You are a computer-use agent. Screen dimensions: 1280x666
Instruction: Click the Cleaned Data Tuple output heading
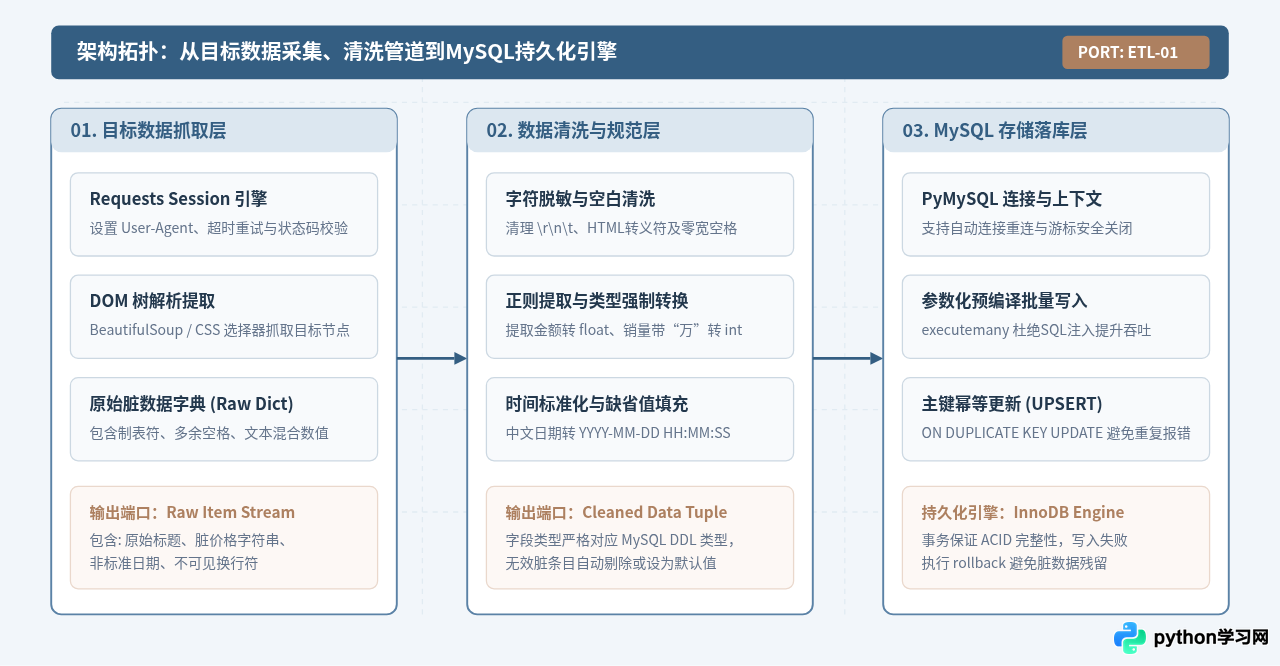[617, 512]
